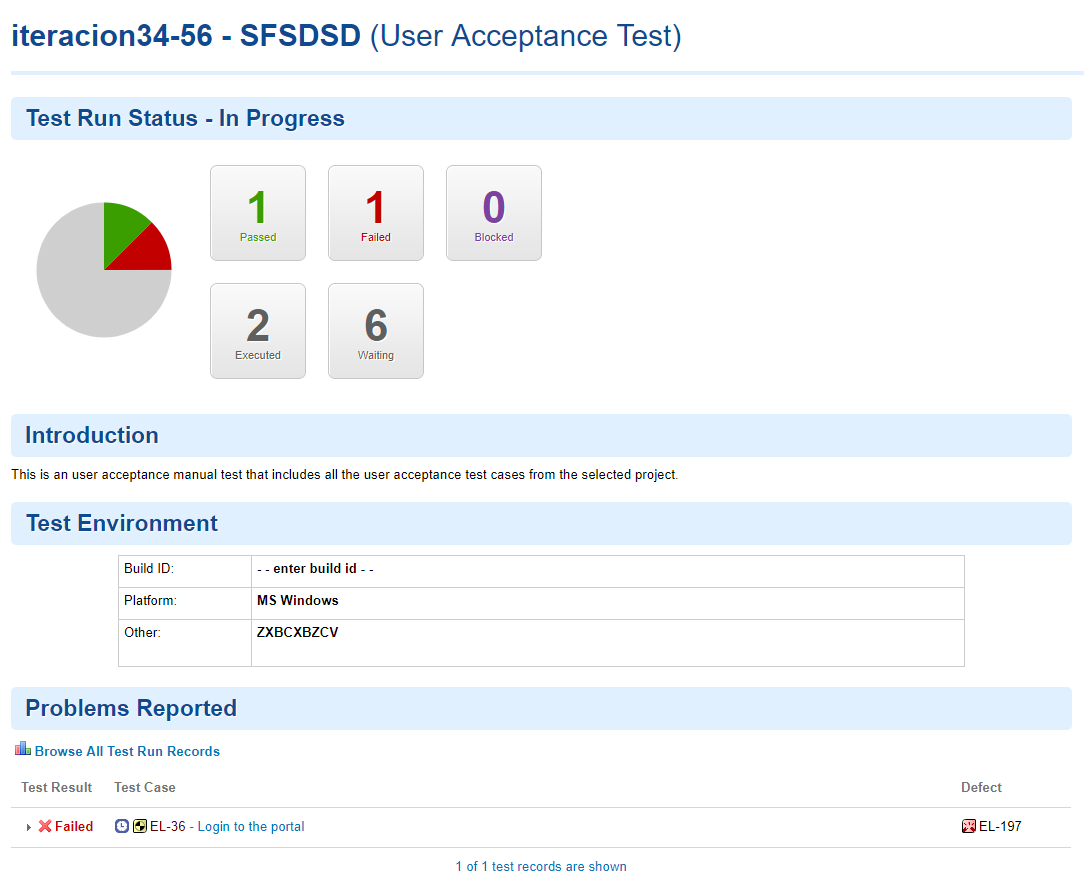Viewport: 1084px width, 878px height.
Task: Click the introduction paragraph about user acceptance tests
Action: coord(345,474)
